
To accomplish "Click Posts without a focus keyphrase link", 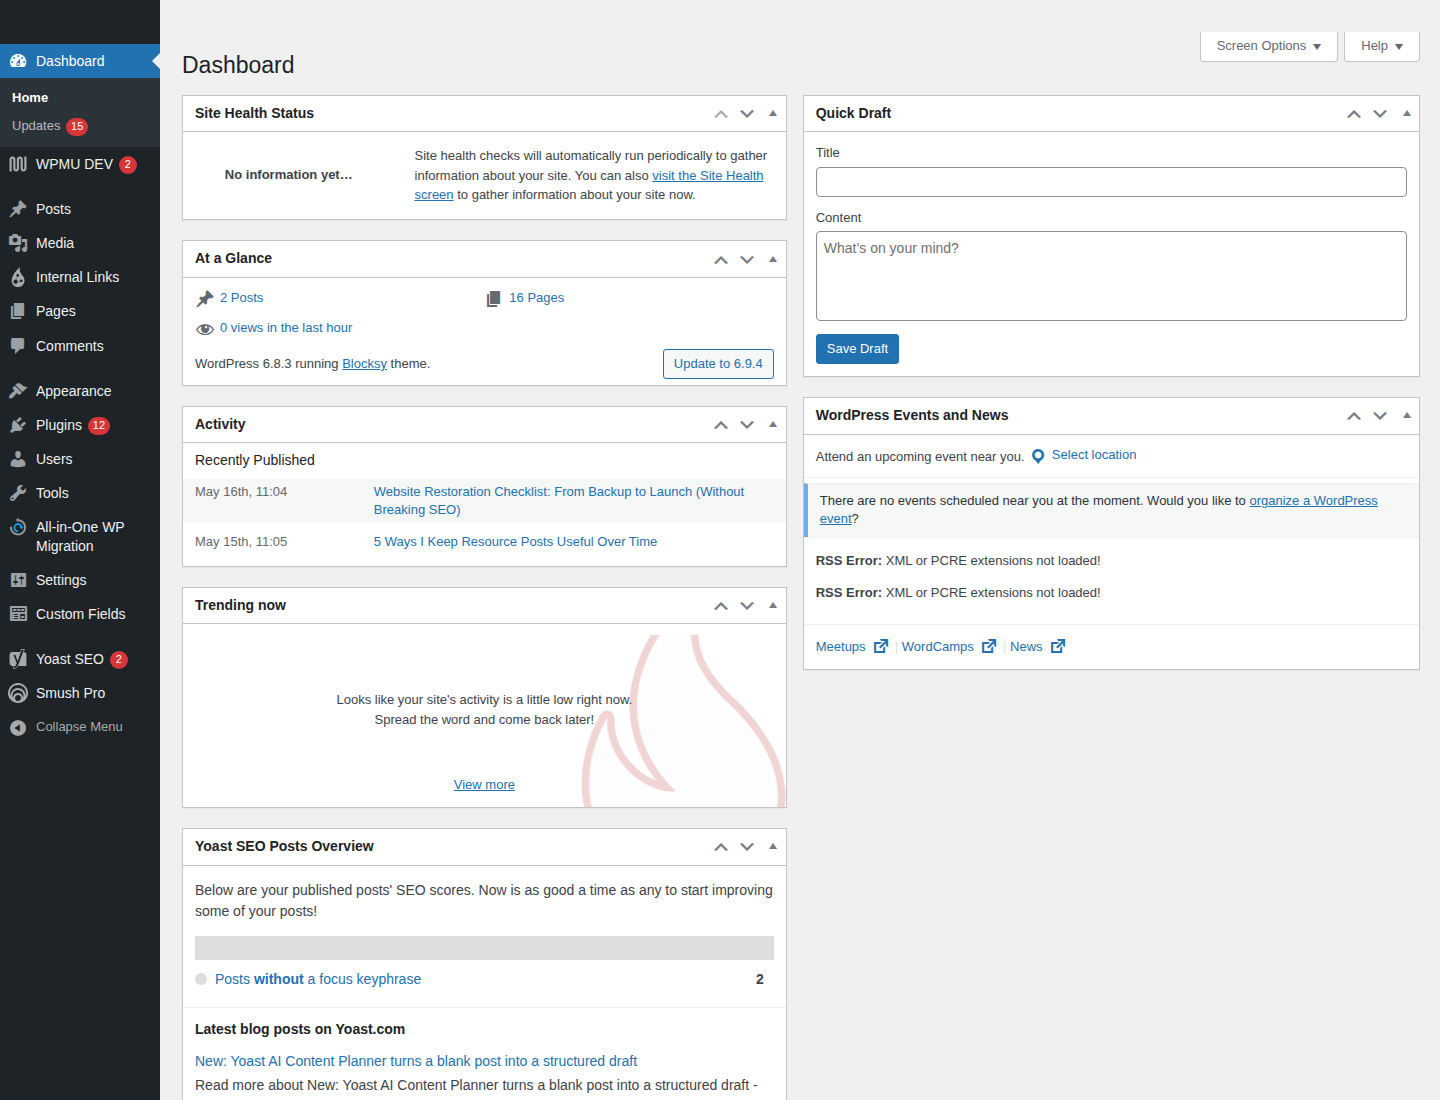I will 318,979.
